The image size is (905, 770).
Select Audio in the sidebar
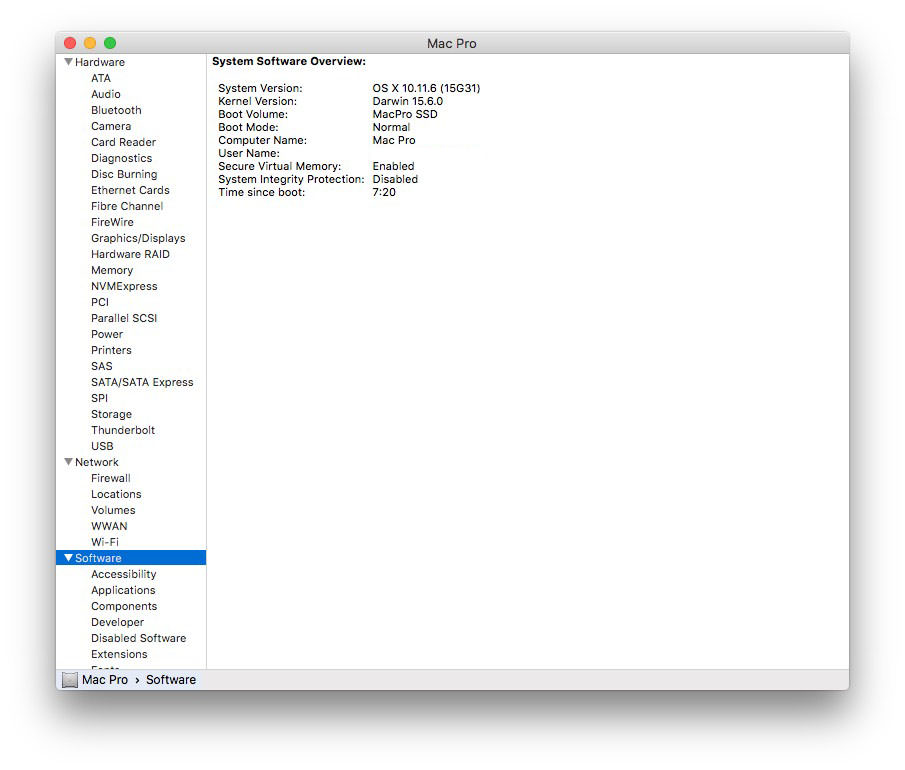[106, 94]
